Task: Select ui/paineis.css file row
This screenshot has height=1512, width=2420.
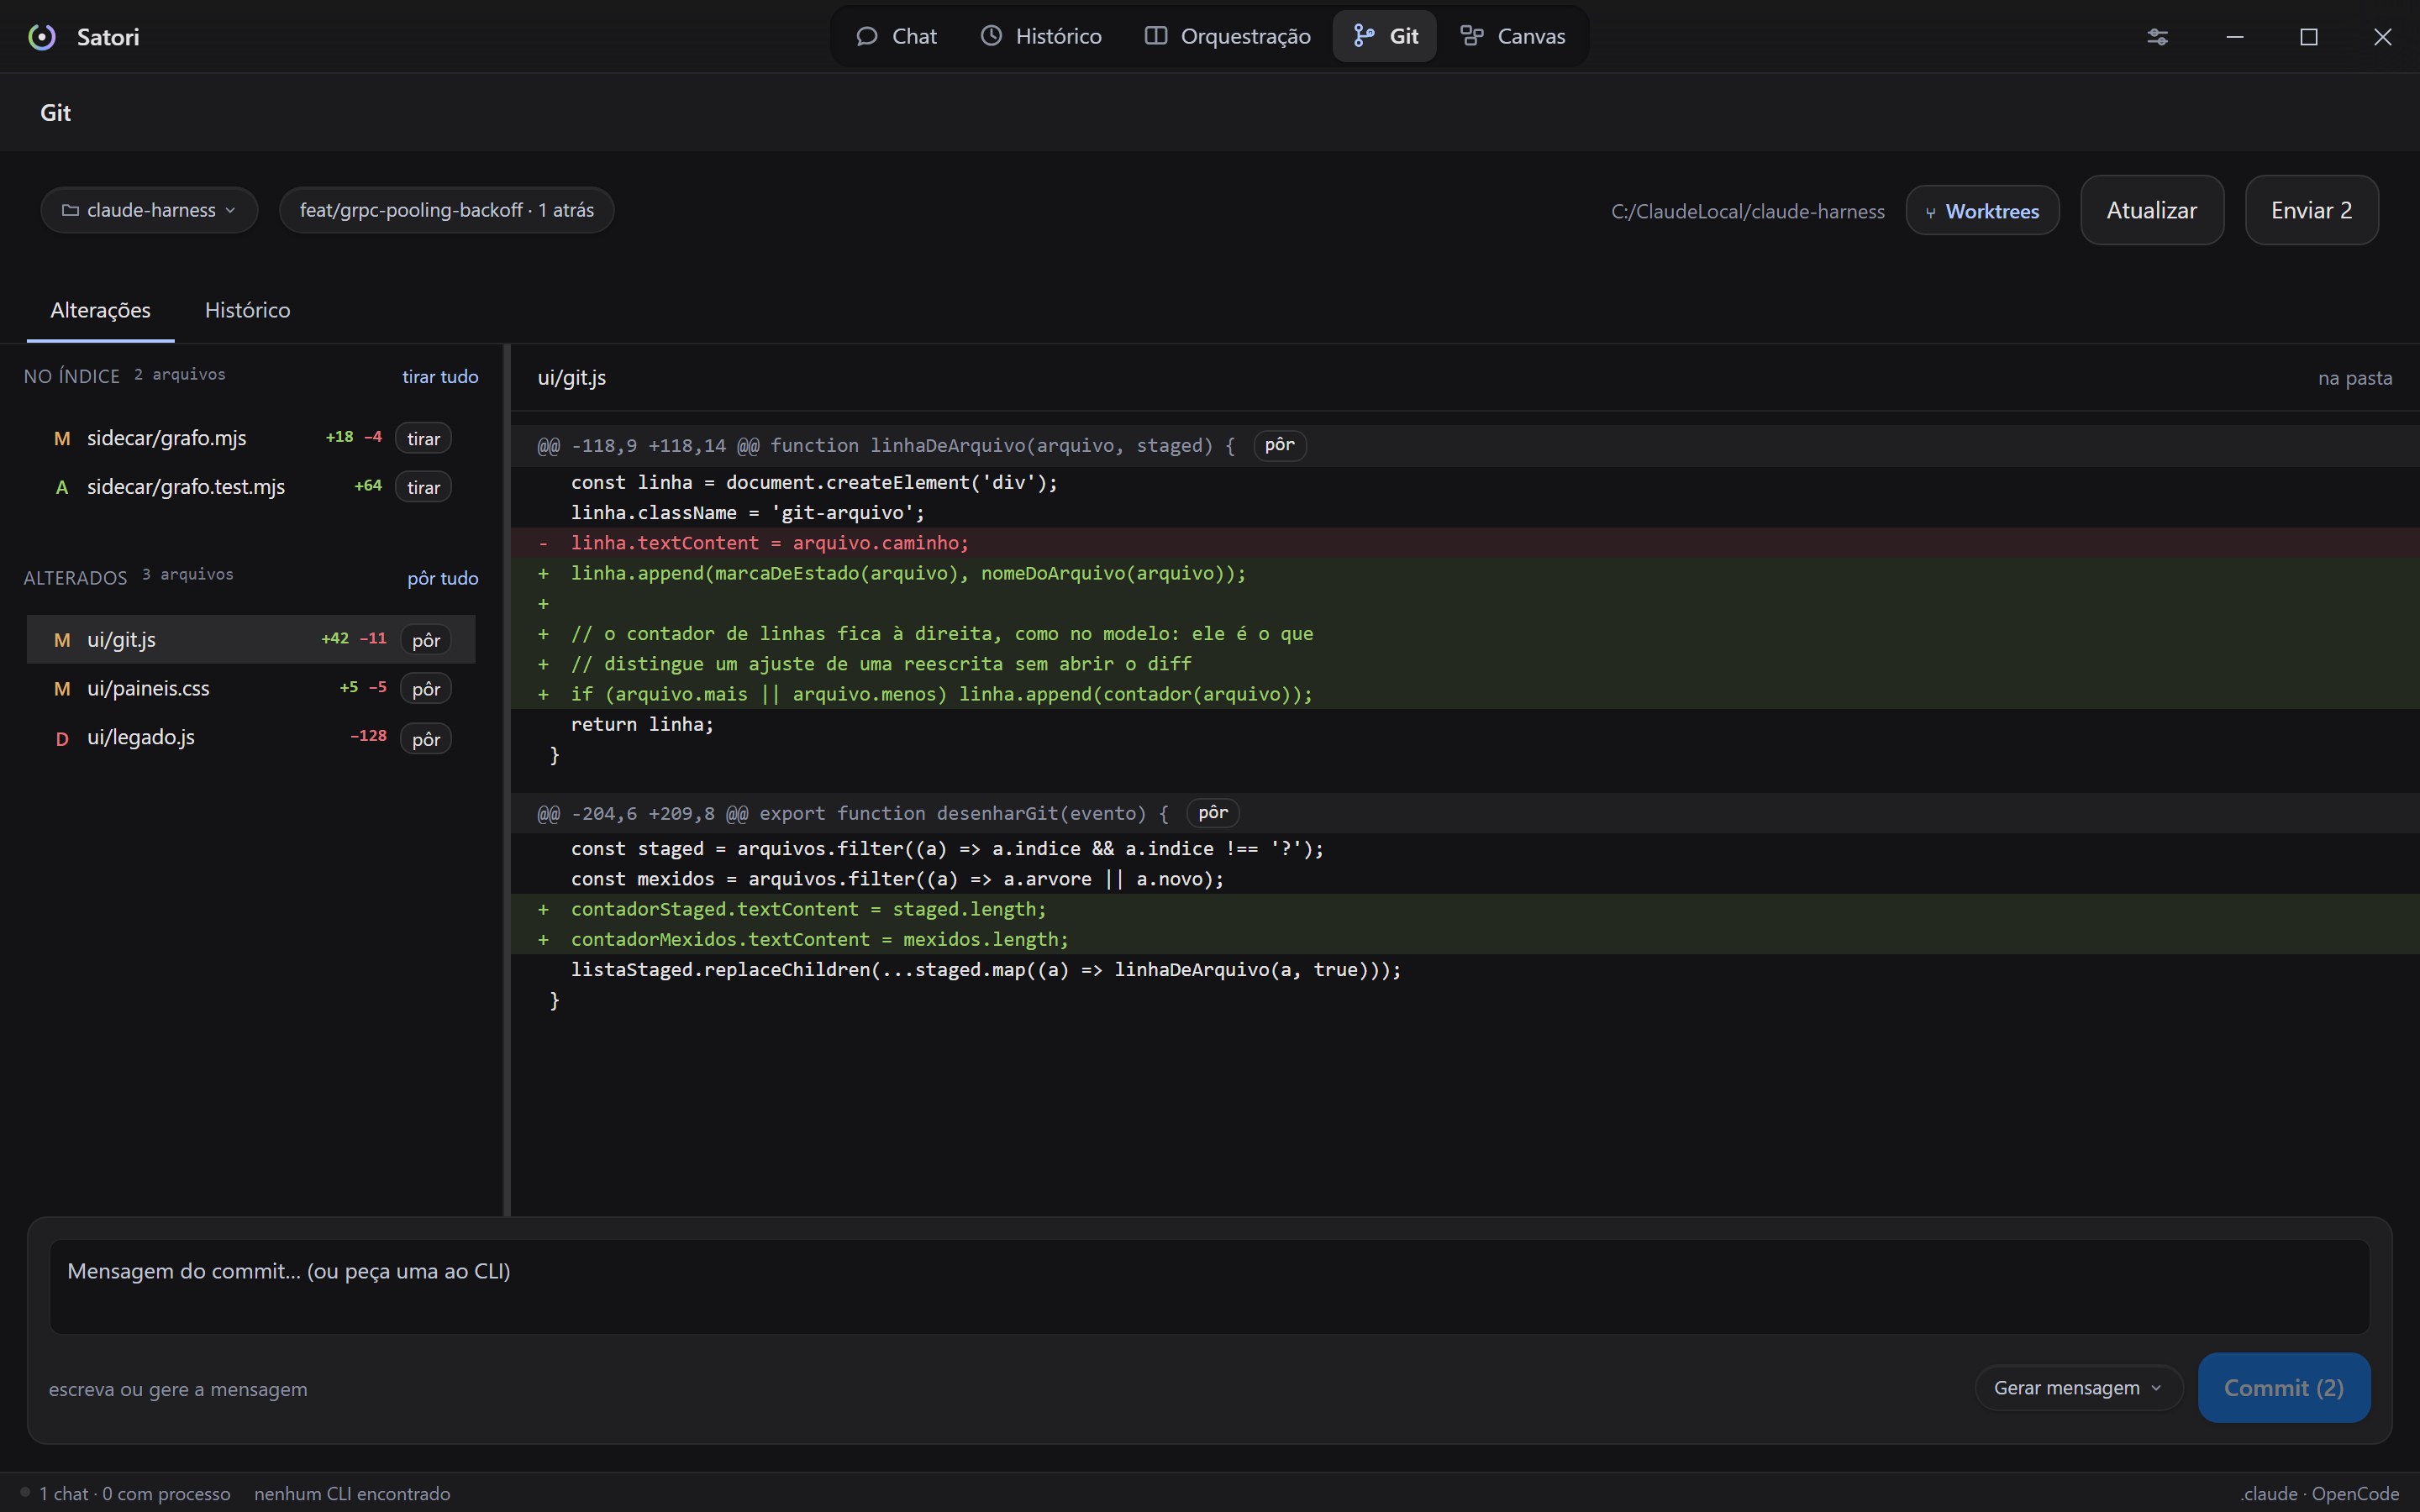Action: [250, 688]
